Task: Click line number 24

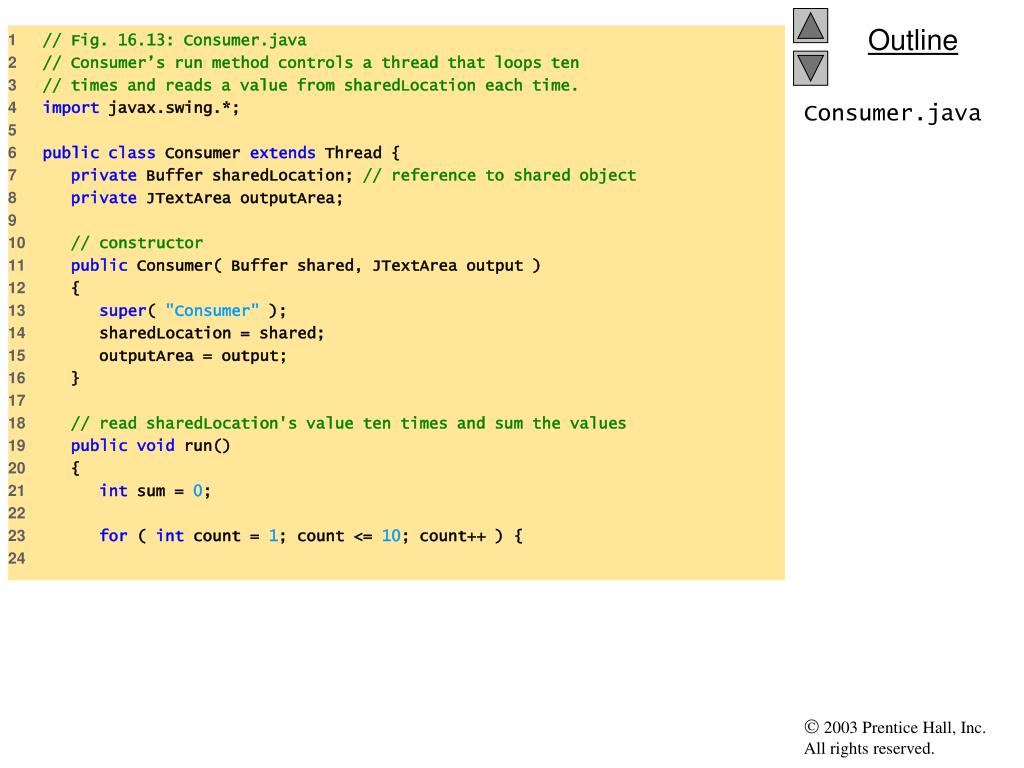Action: (17, 558)
